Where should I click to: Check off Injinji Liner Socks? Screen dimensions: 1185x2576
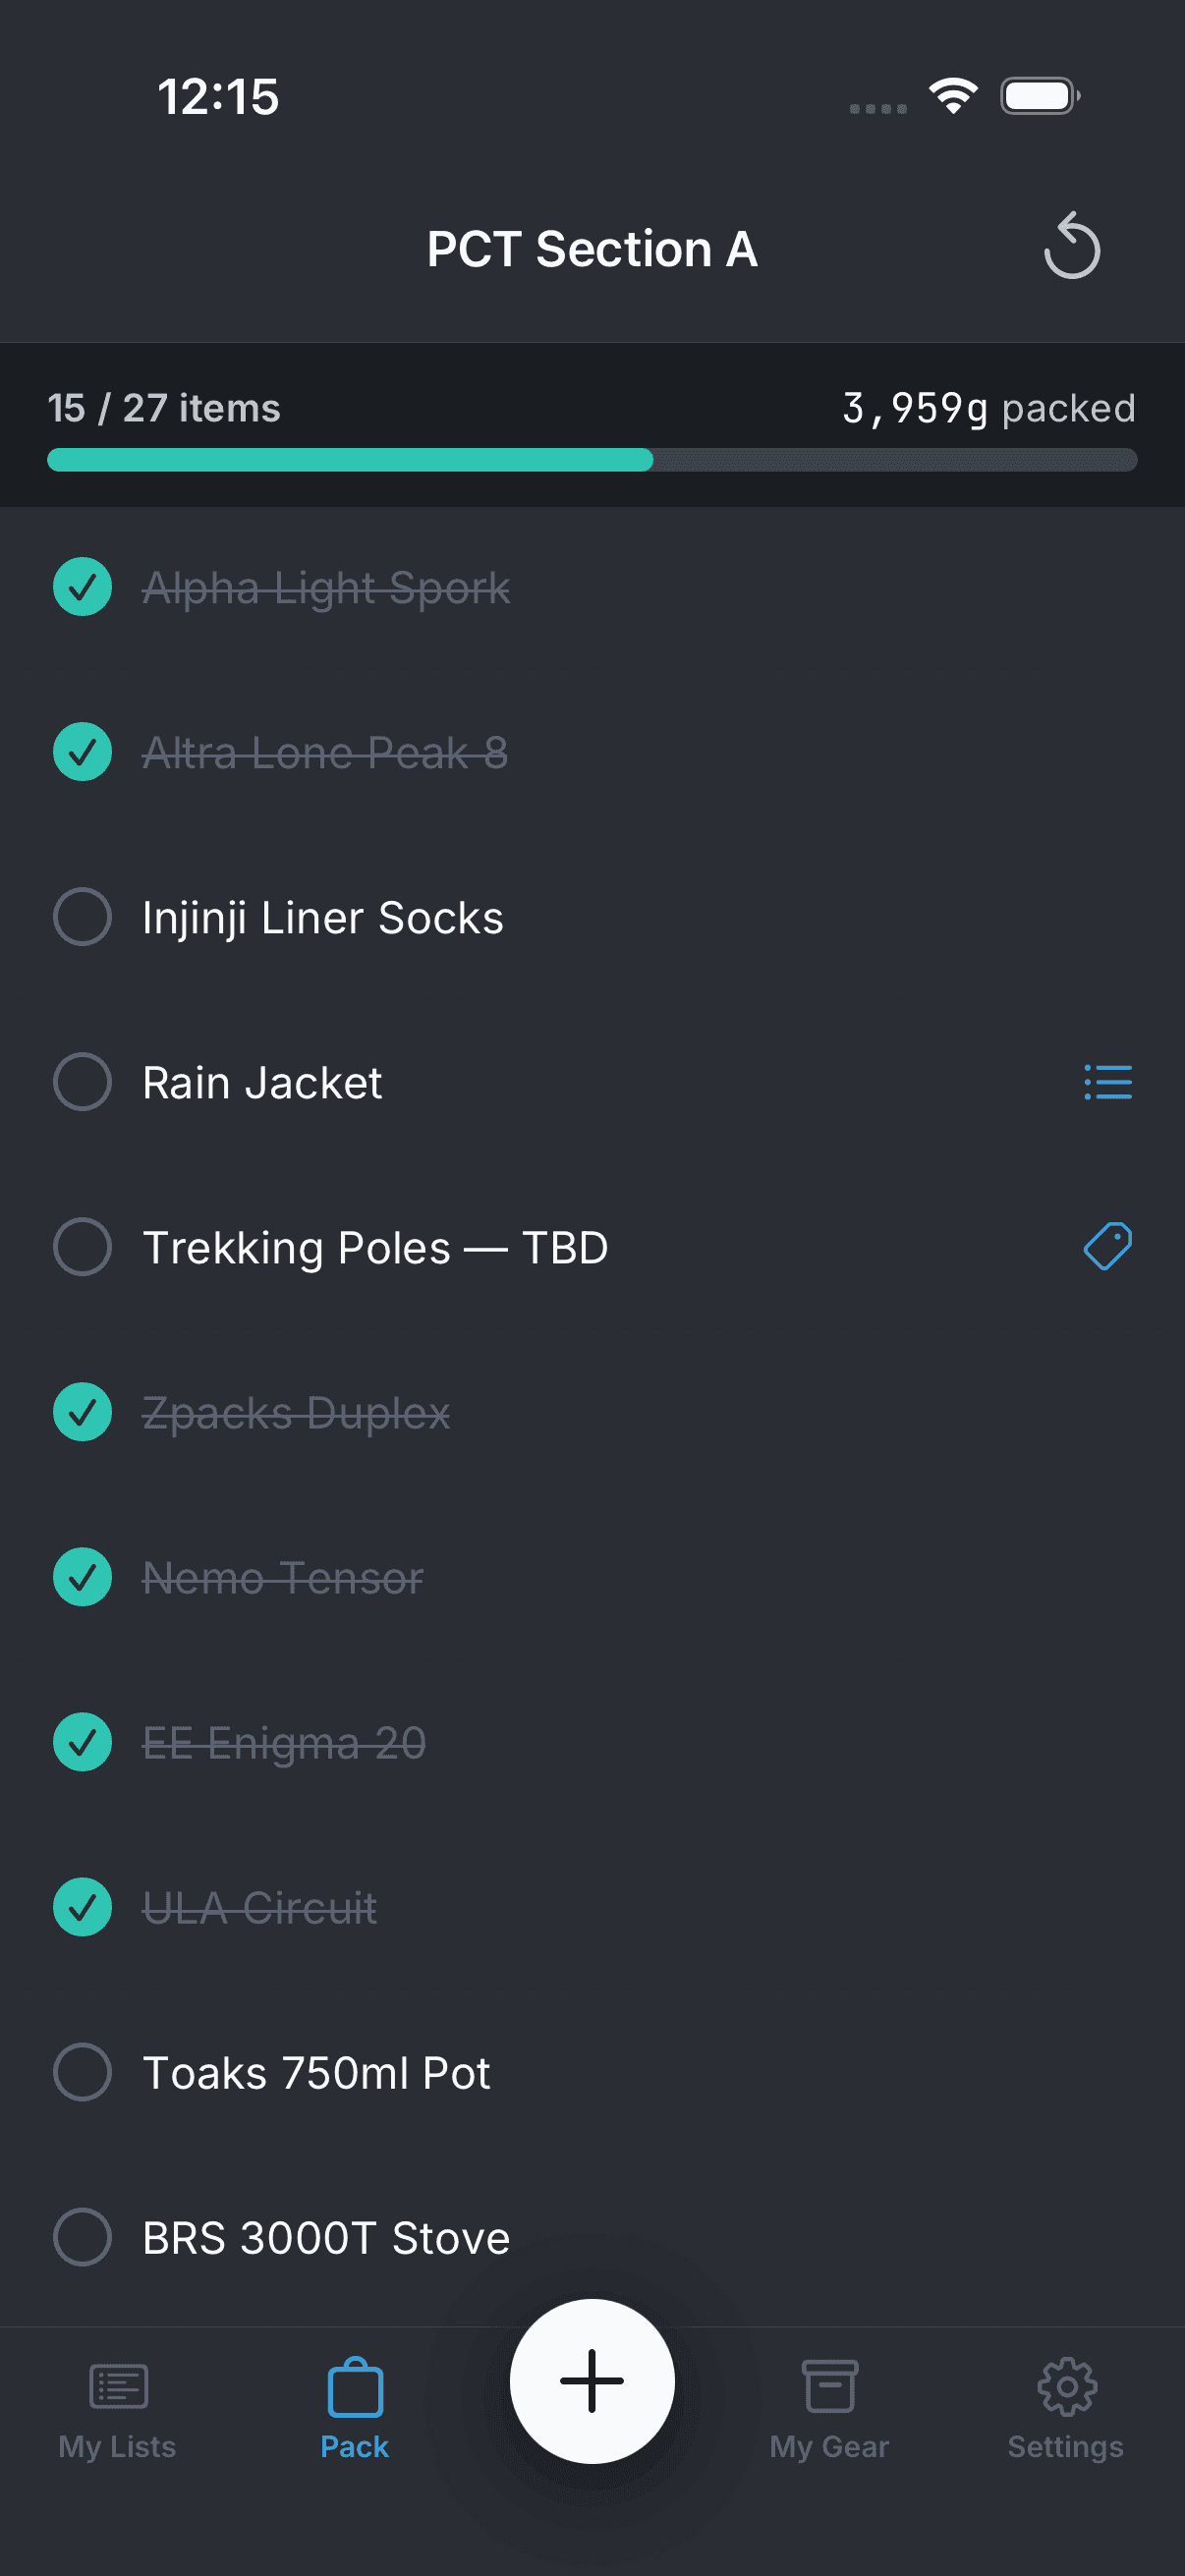[82, 917]
